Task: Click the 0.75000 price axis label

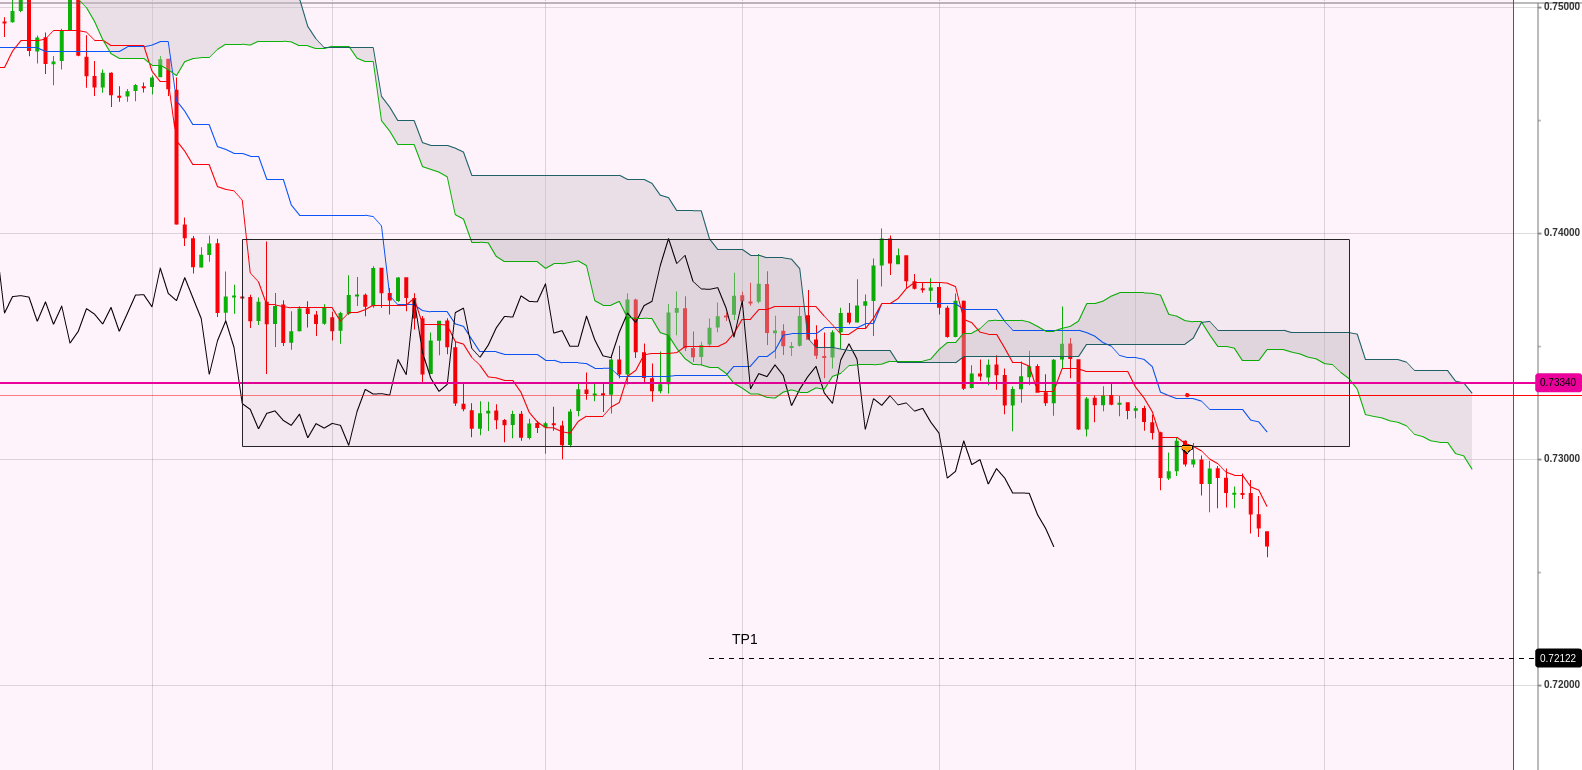Action: (x=1561, y=7)
